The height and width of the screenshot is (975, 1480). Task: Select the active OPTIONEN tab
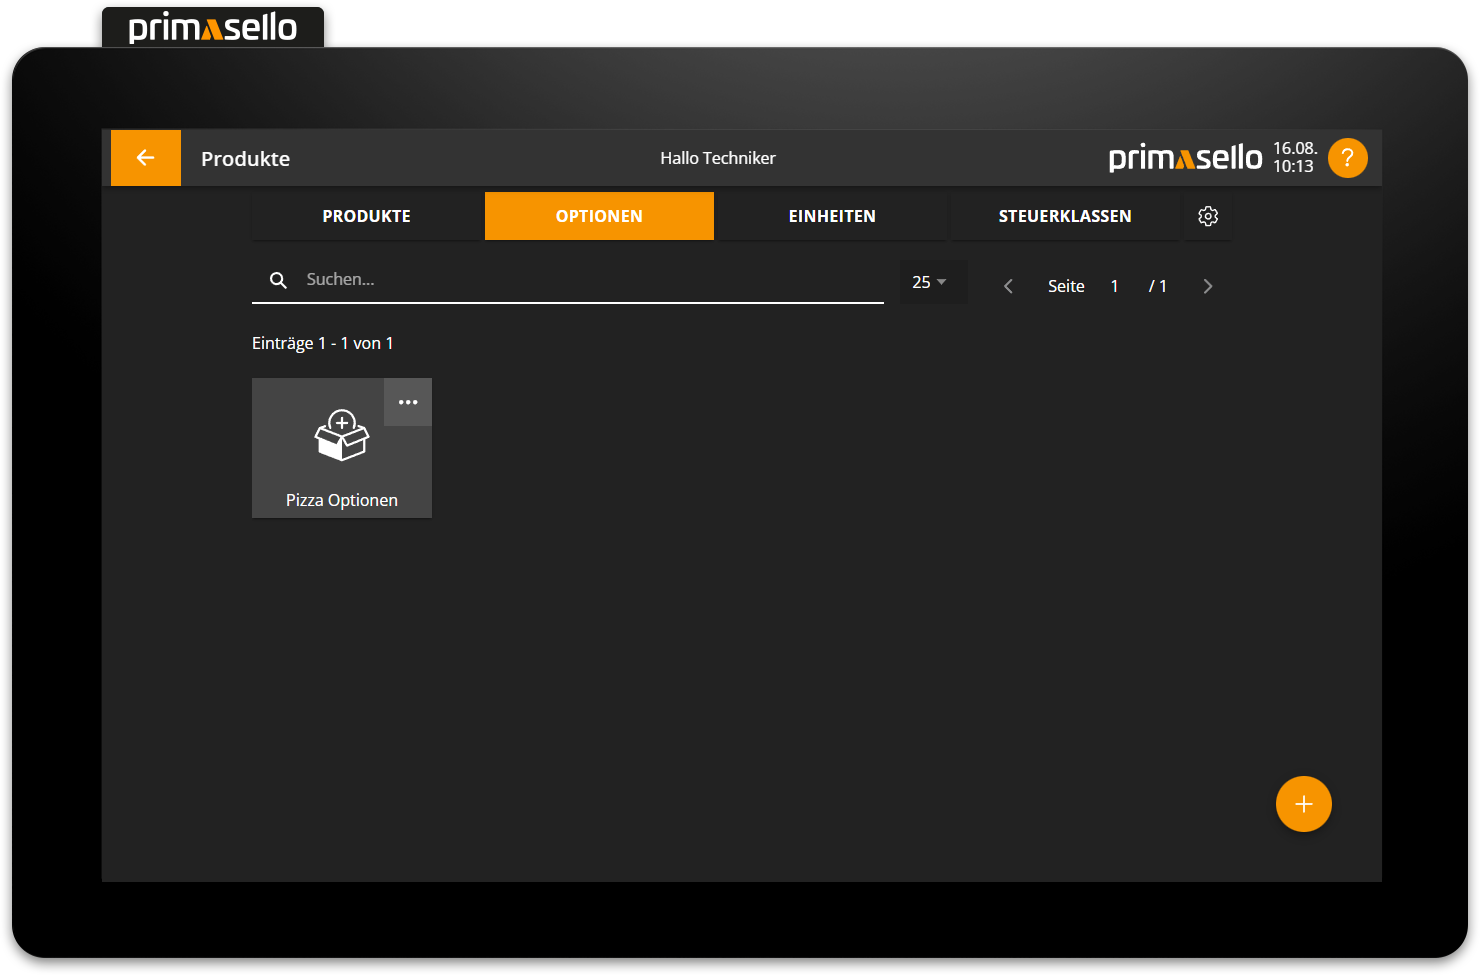[599, 216]
